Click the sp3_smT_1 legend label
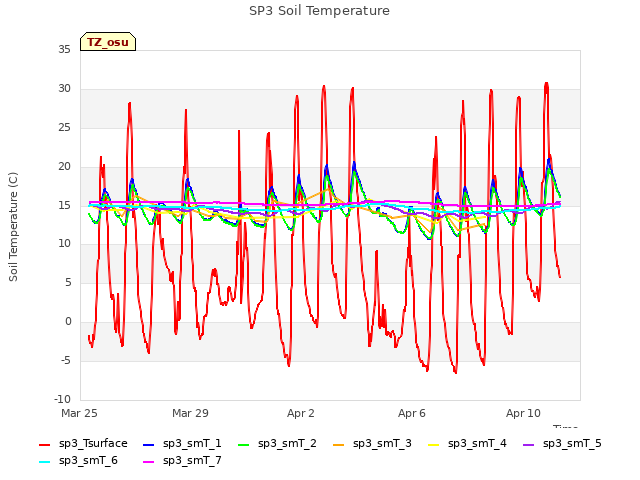The height and width of the screenshot is (480, 640). pos(192,444)
